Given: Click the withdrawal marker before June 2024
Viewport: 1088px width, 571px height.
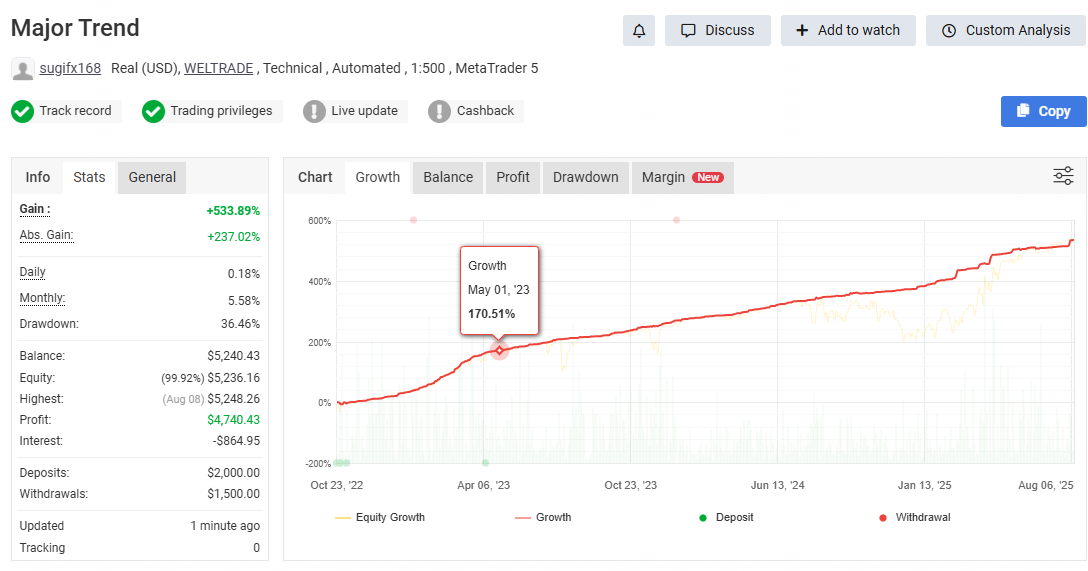Looking at the screenshot, I should (x=676, y=220).
